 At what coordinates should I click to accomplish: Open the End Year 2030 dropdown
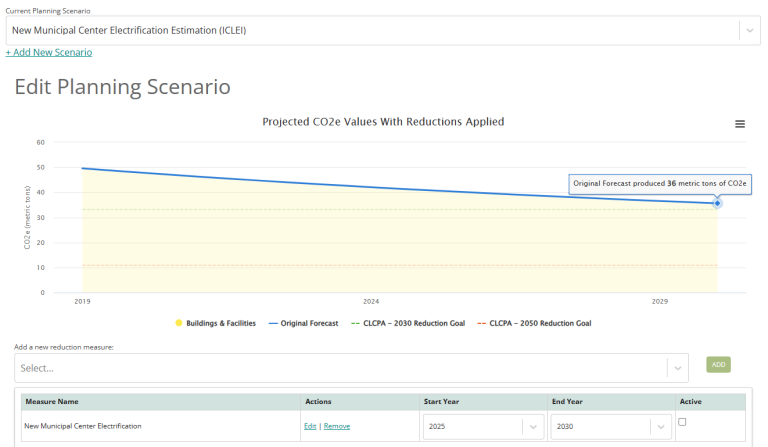pos(661,426)
